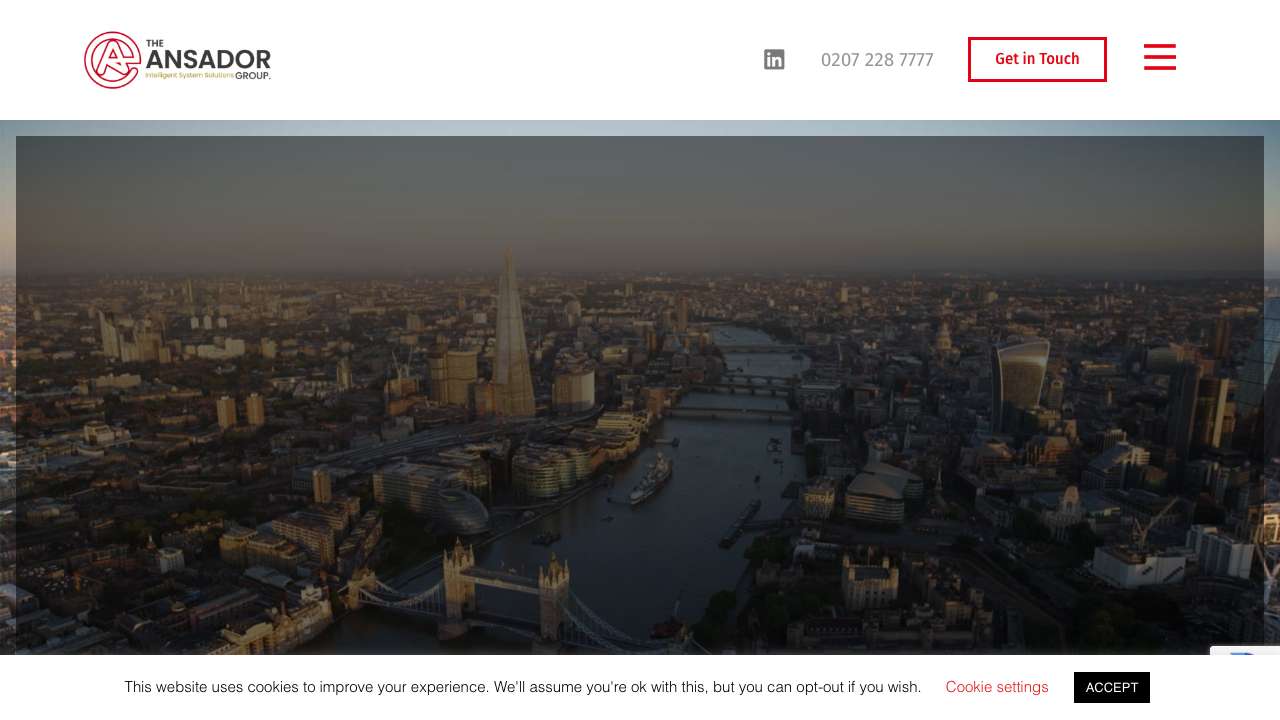Click the GROUP text in the logo
1280x720 pixels.
[x=252, y=75]
